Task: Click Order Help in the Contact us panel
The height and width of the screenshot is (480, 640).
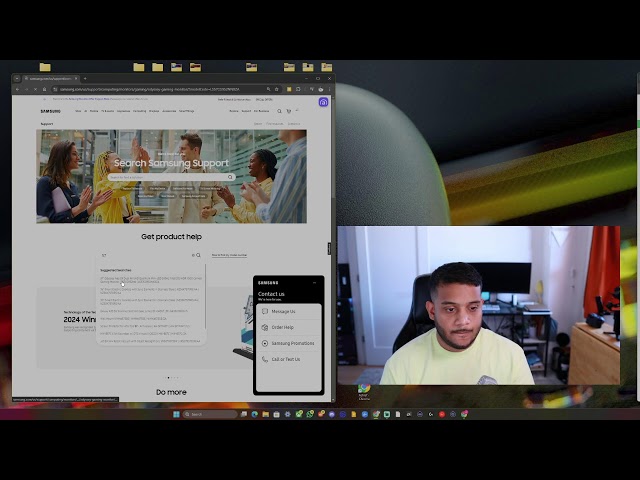Action: 289,327
